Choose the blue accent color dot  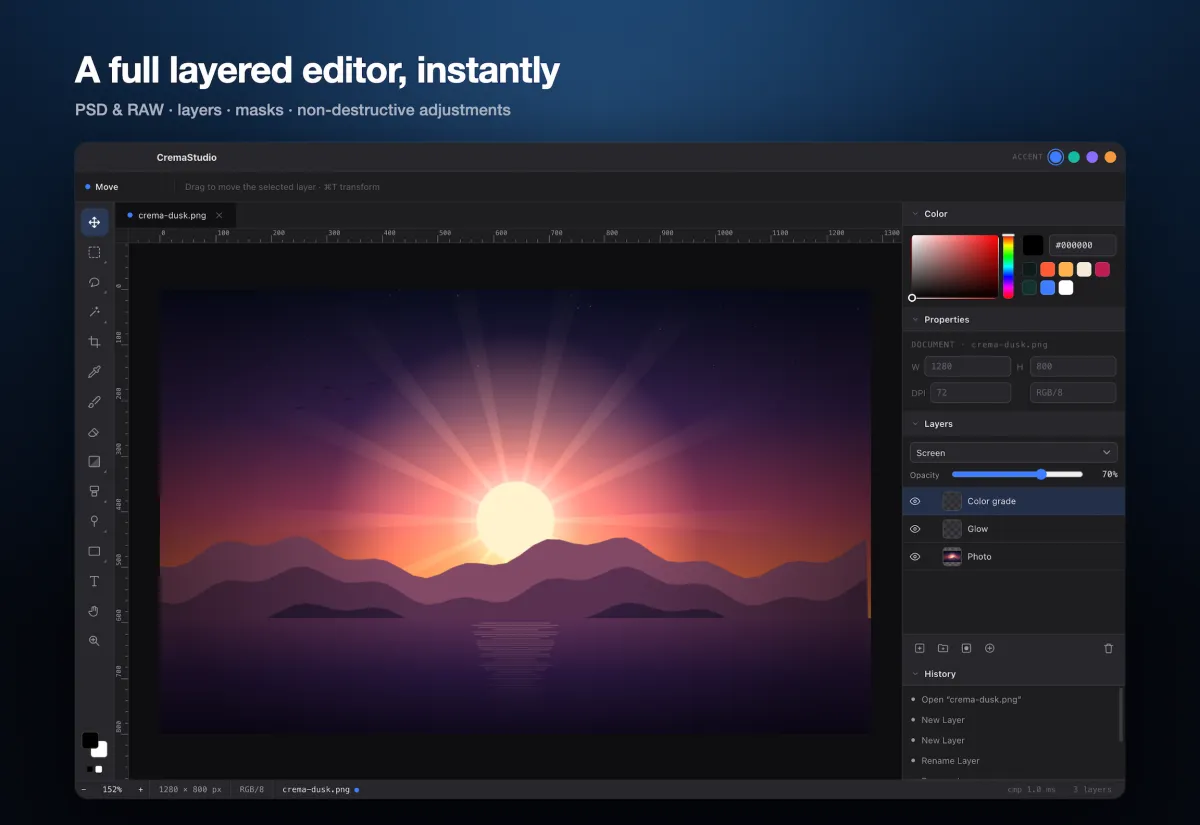pos(1055,157)
